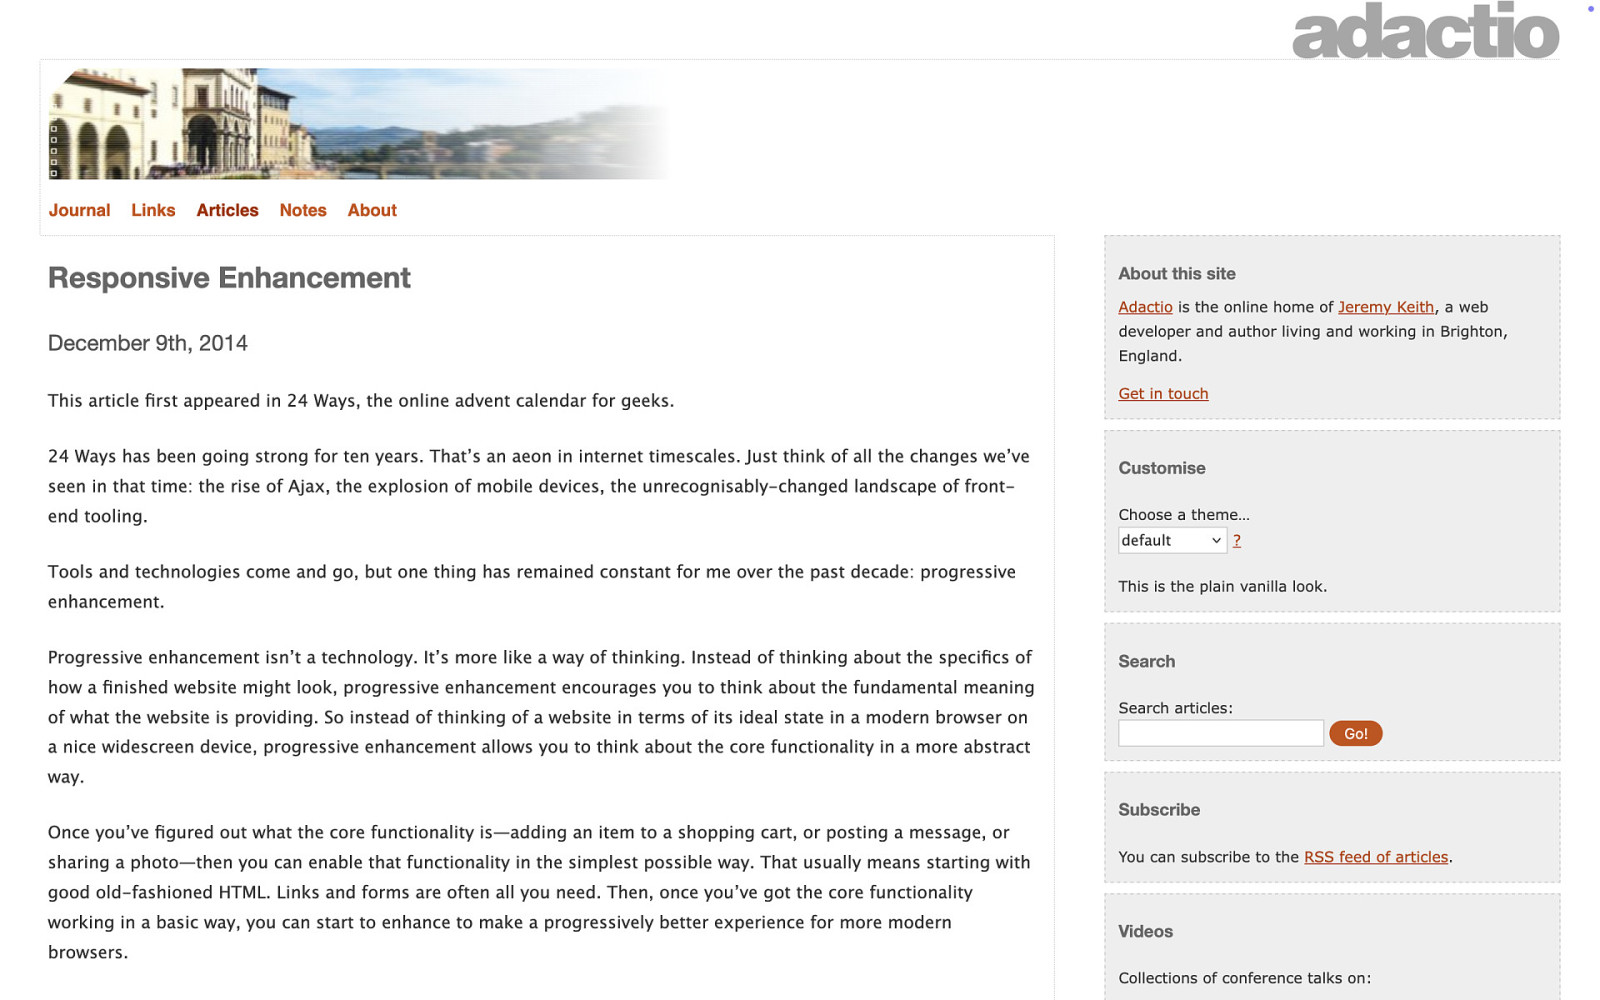1600x1000 pixels.
Task: Click the question mark help link
Action: point(1237,541)
